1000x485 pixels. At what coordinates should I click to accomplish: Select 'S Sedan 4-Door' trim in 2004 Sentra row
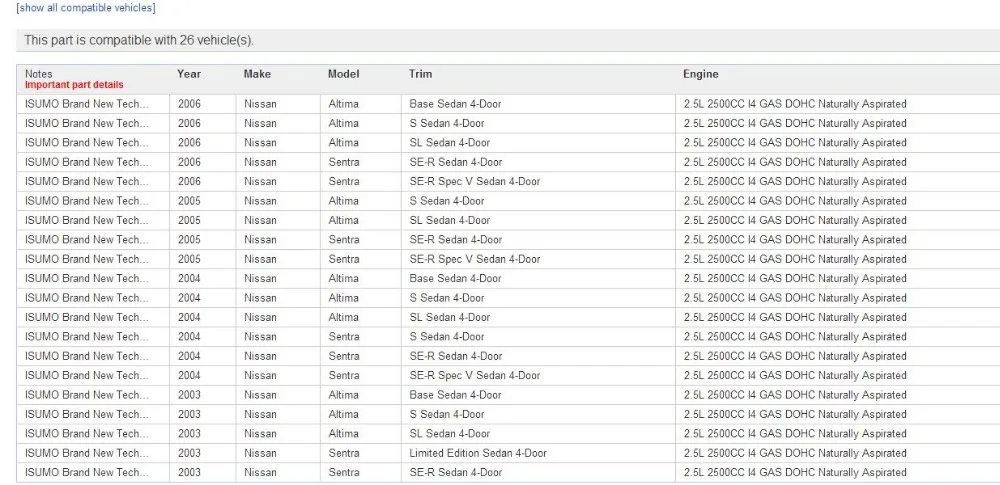click(x=446, y=336)
